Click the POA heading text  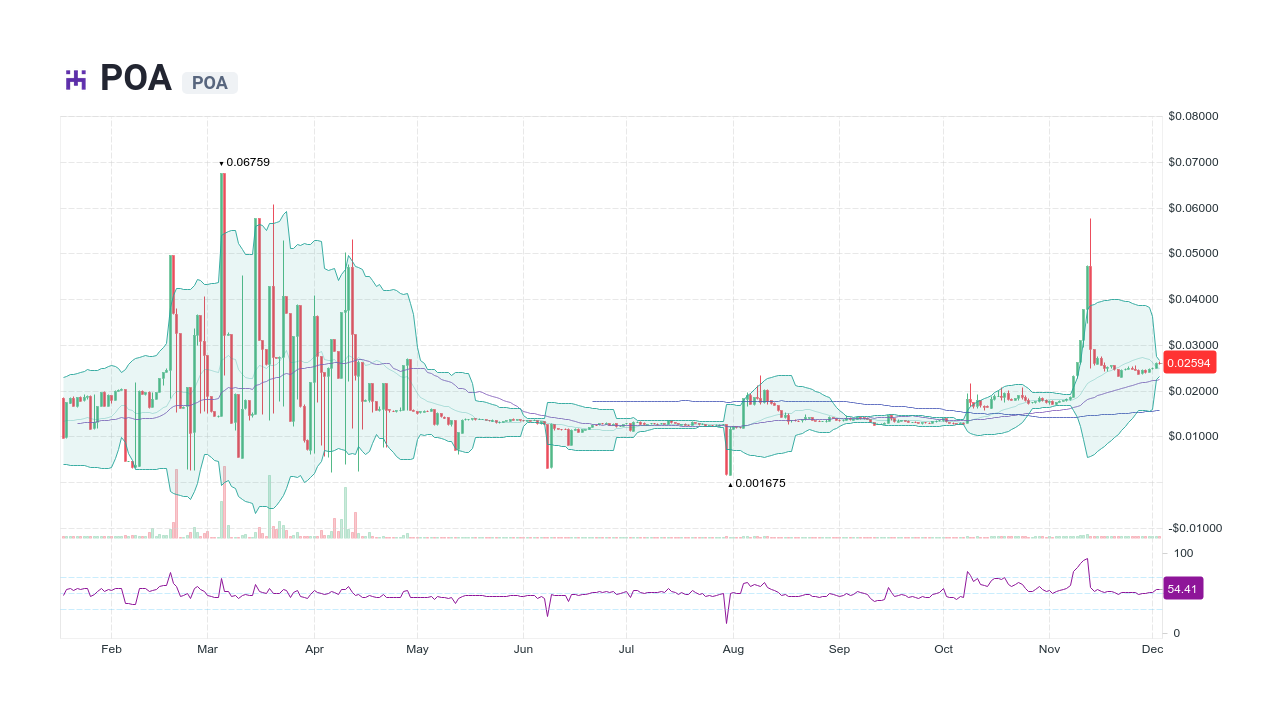coord(135,77)
